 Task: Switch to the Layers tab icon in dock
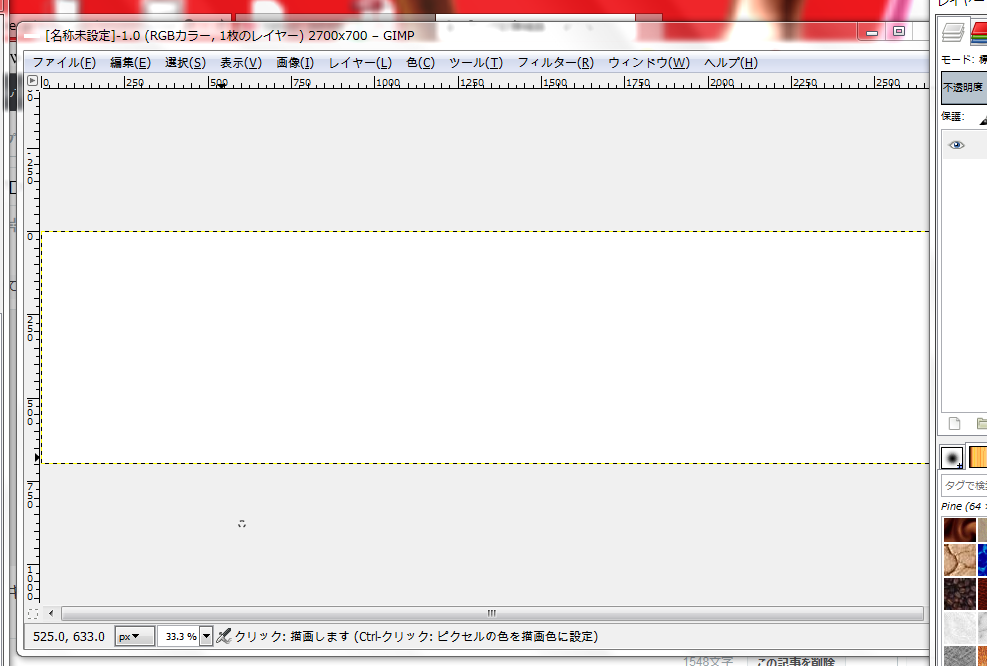tap(953, 31)
